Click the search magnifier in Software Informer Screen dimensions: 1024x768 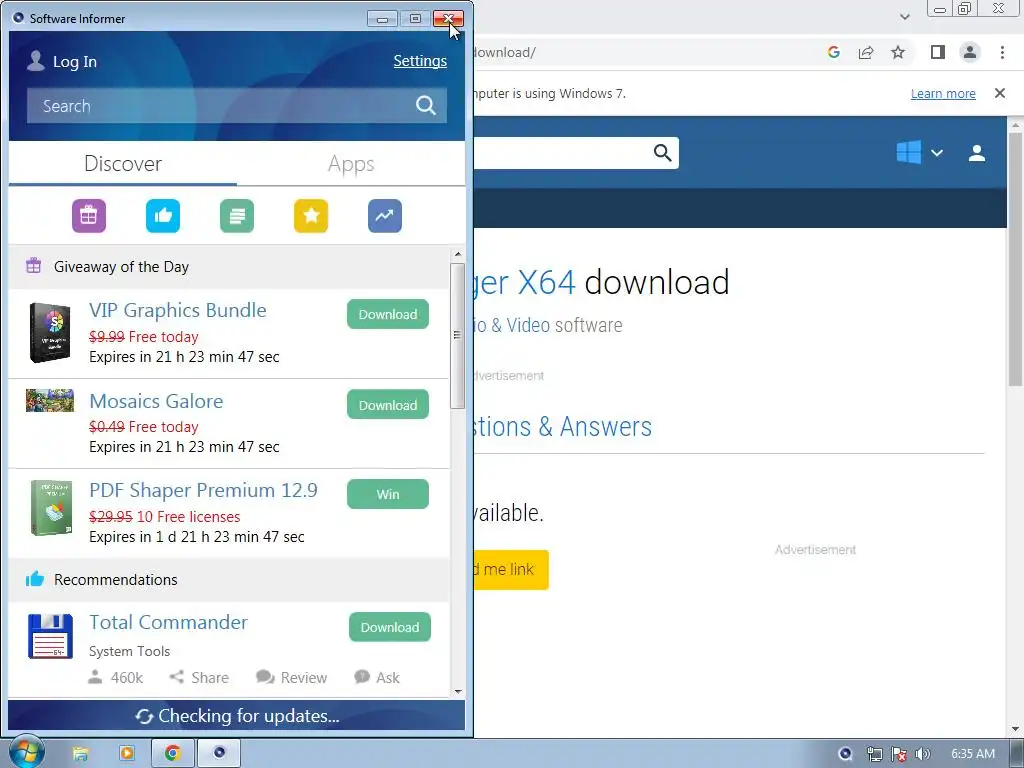point(426,105)
